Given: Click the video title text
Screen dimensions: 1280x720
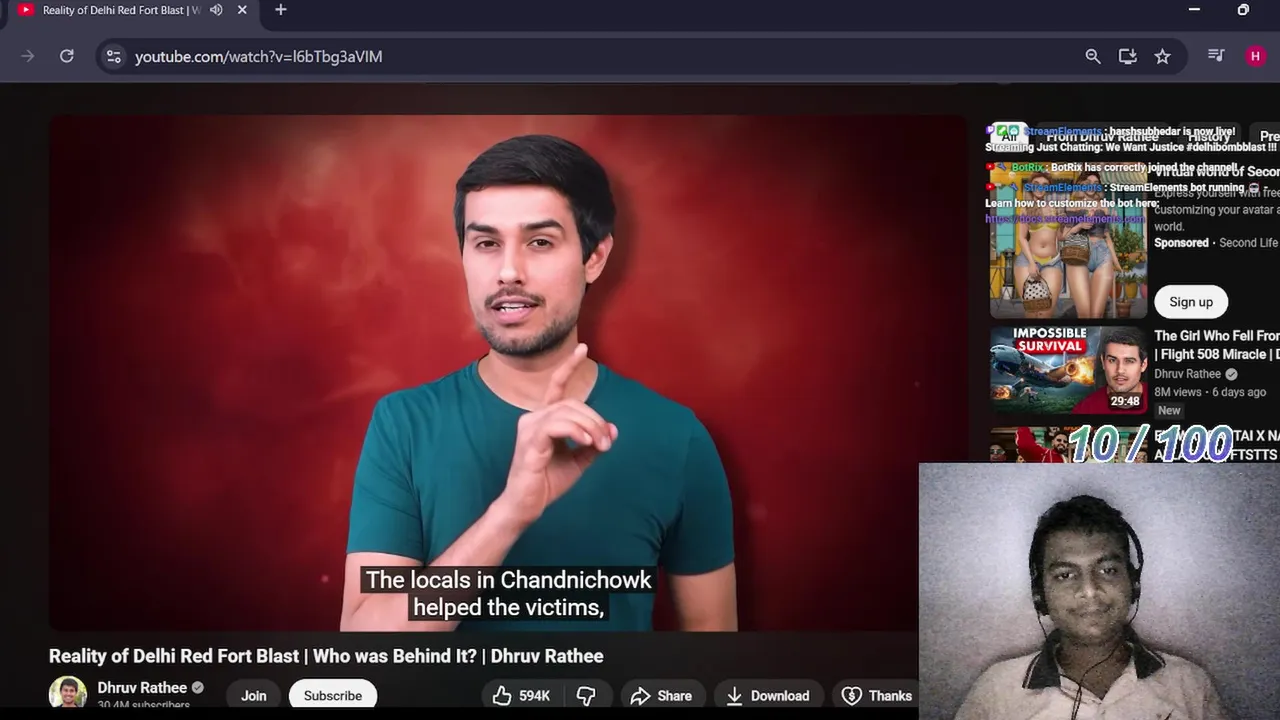Looking at the screenshot, I should (326, 656).
